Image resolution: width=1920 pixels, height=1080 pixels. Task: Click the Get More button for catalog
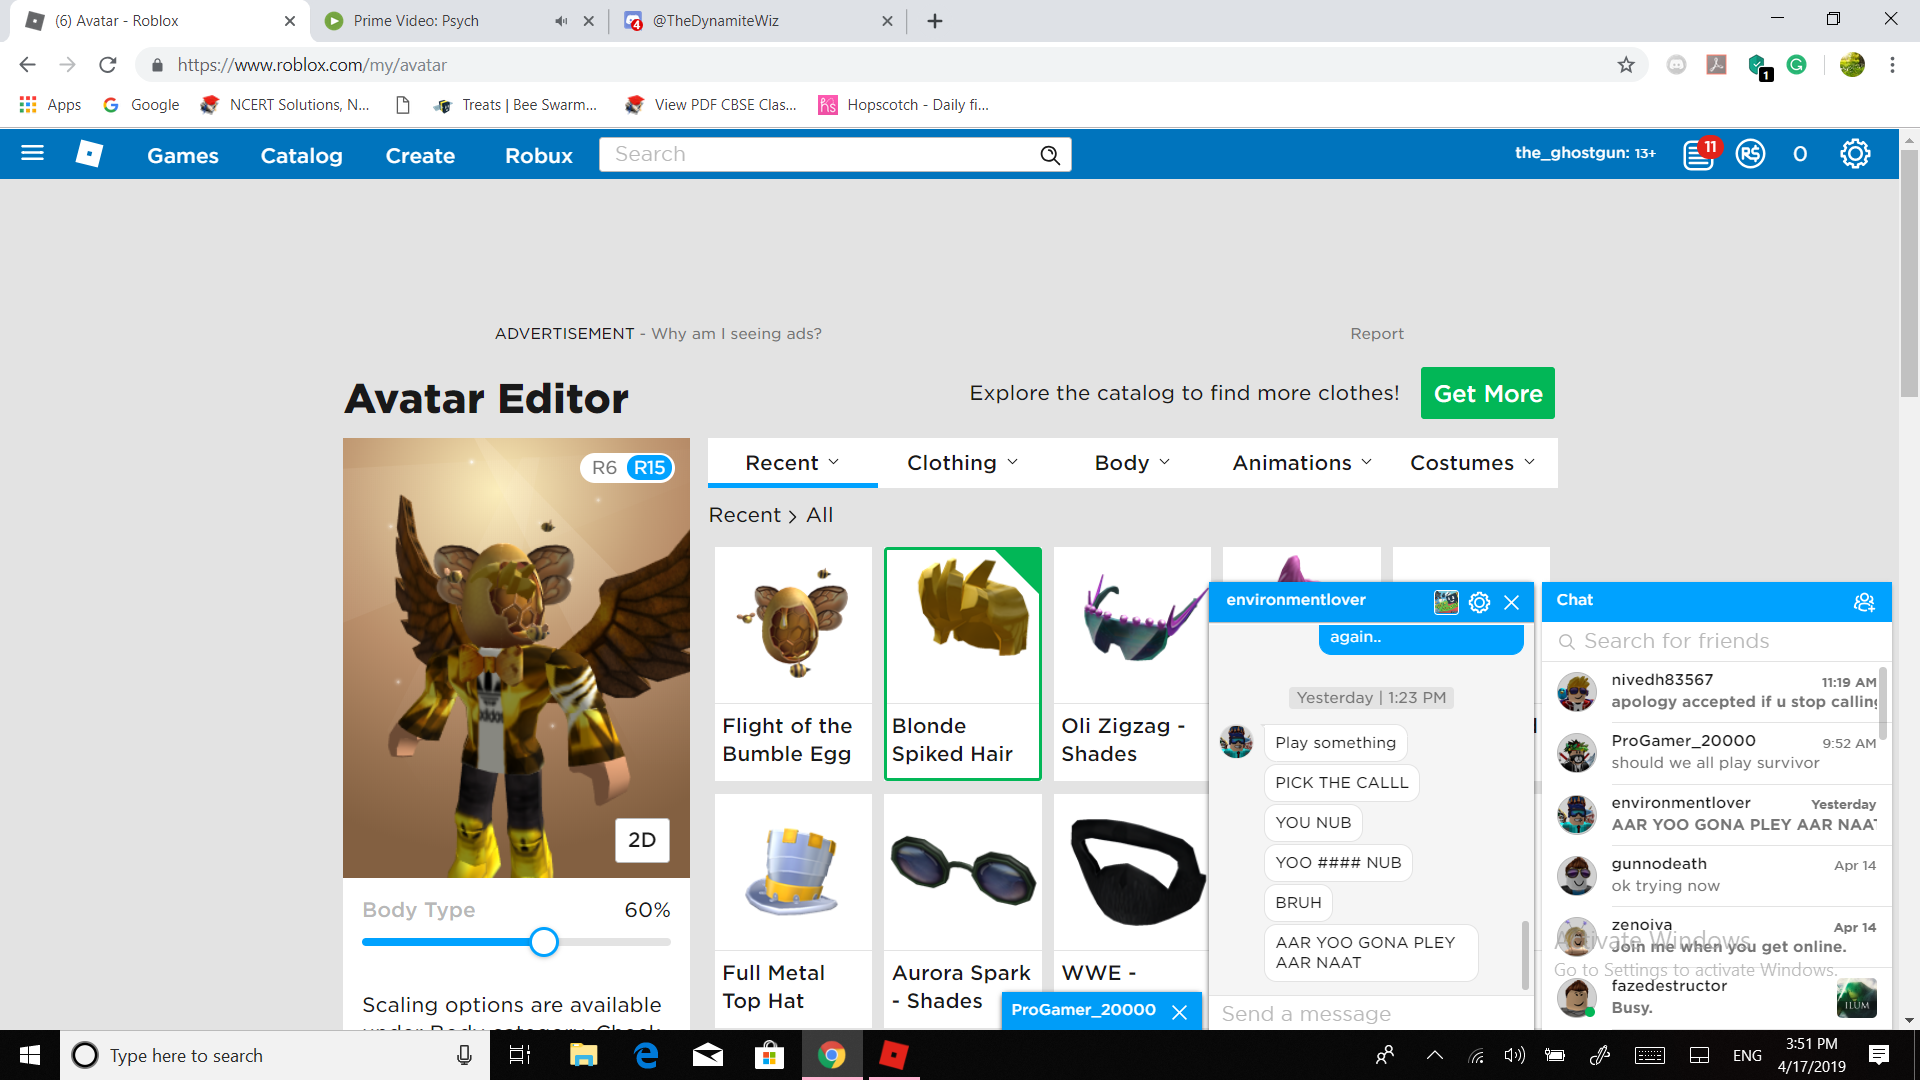(1487, 393)
